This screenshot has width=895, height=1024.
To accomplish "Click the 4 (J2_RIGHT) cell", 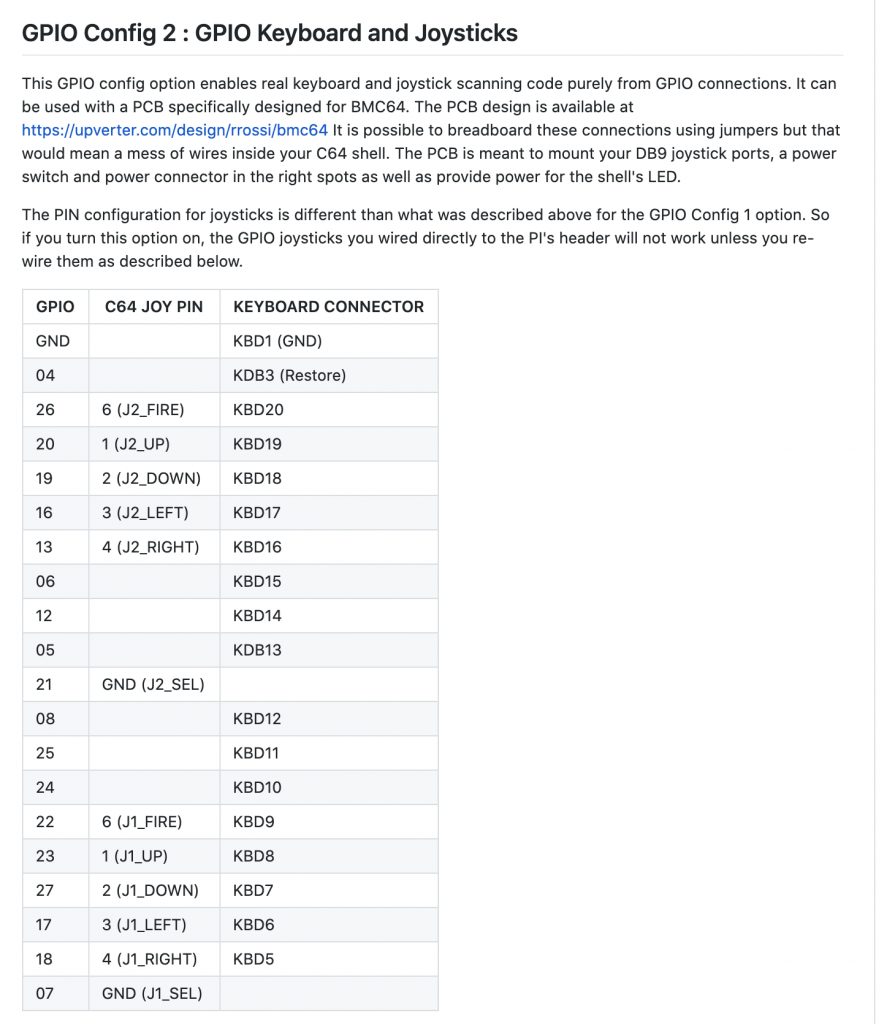I will (154, 547).
